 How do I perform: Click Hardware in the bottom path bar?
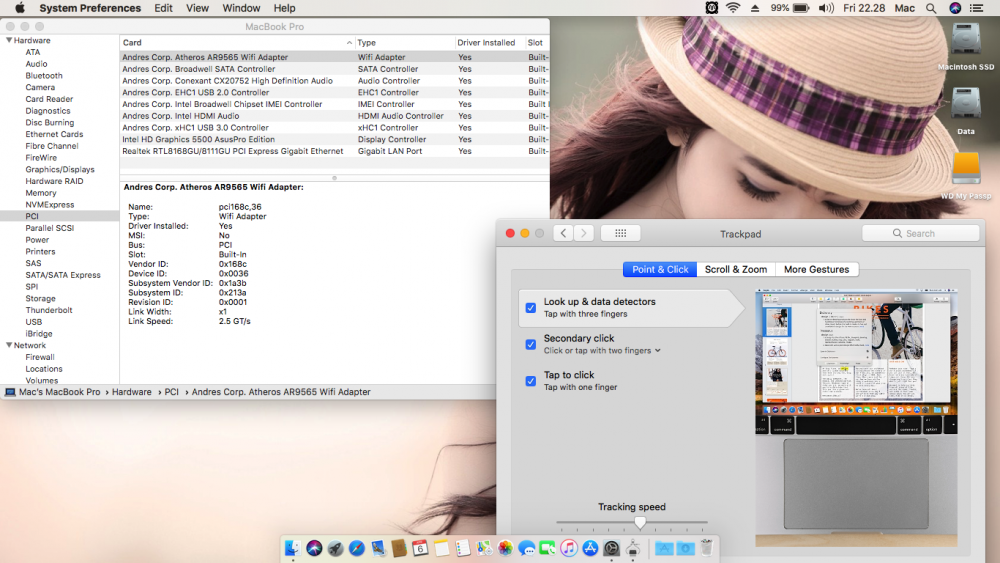point(131,392)
